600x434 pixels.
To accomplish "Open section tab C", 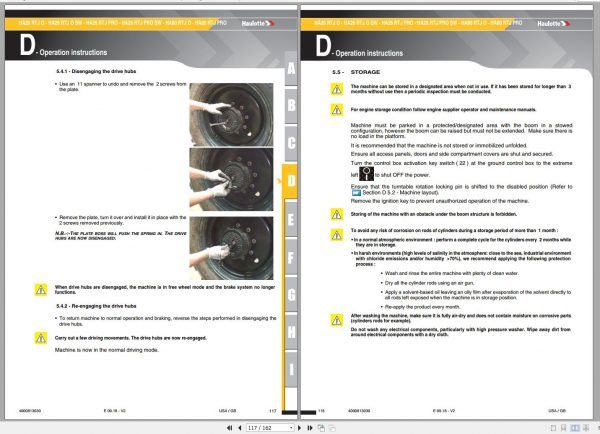I will tap(291, 143).
